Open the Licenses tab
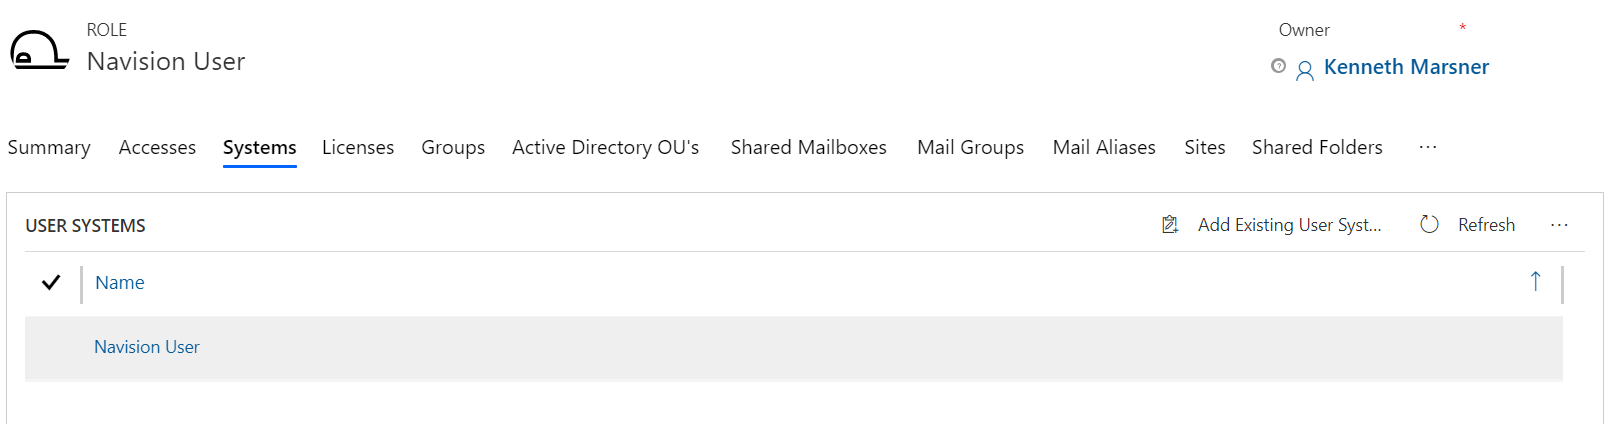This screenshot has width=1610, height=424. (358, 147)
